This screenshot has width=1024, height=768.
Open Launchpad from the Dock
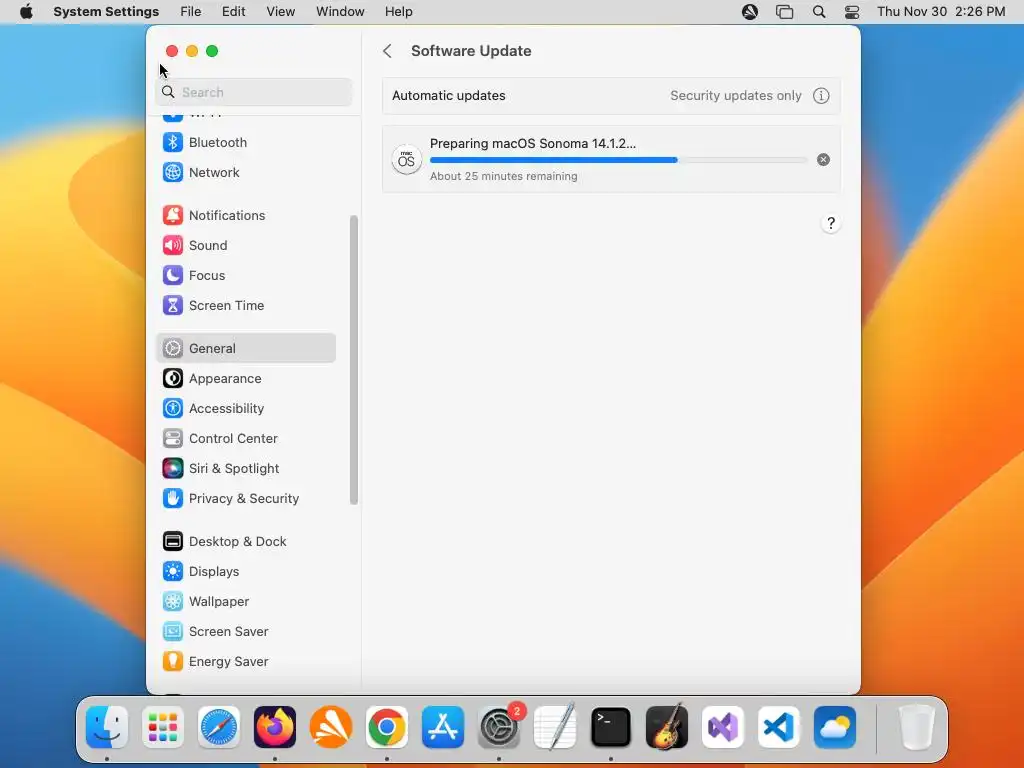[x=163, y=727]
